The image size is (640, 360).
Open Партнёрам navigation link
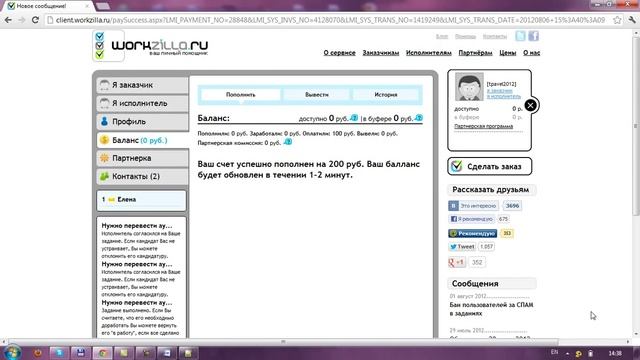[476, 53]
